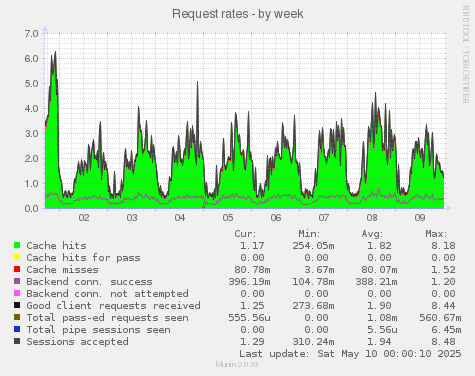Screen dimensions: 475x376
Task: Click the Sessions accepted current value 1.29
Action: point(252,342)
